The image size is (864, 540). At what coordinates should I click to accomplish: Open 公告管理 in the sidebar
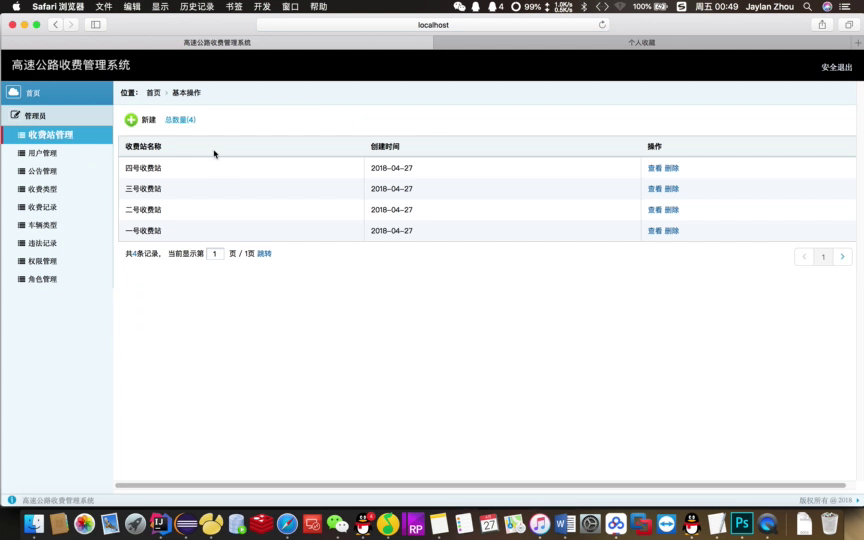point(42,171)
